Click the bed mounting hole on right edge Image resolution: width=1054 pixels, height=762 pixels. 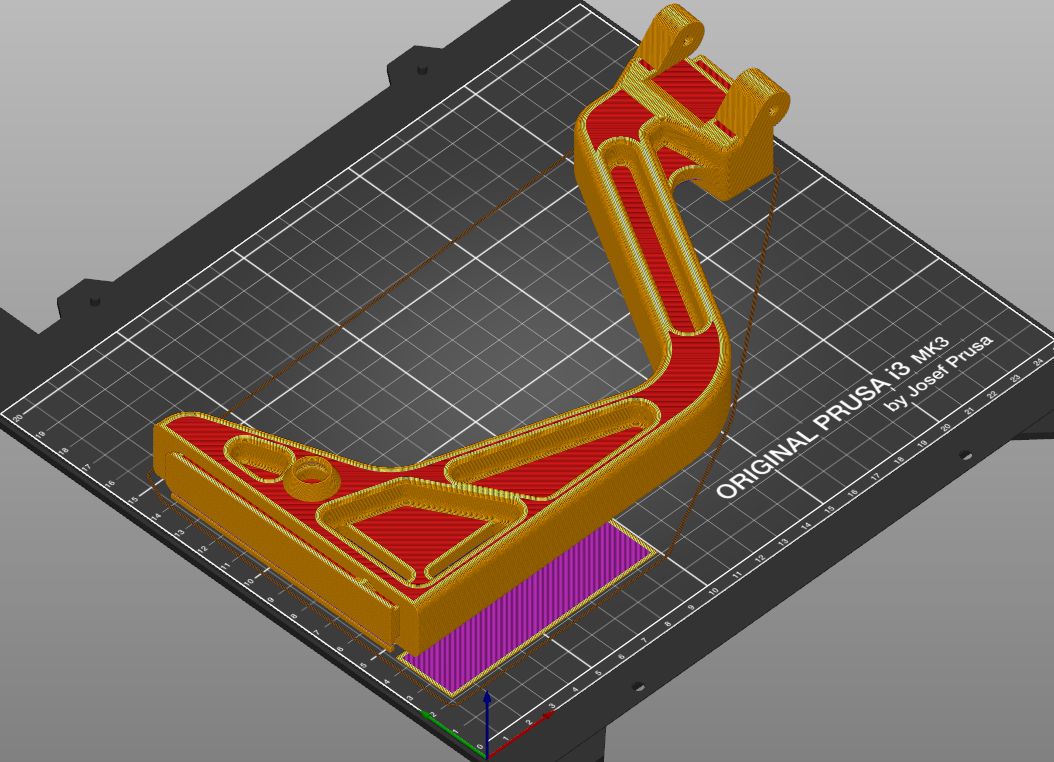tap(965, 456)
